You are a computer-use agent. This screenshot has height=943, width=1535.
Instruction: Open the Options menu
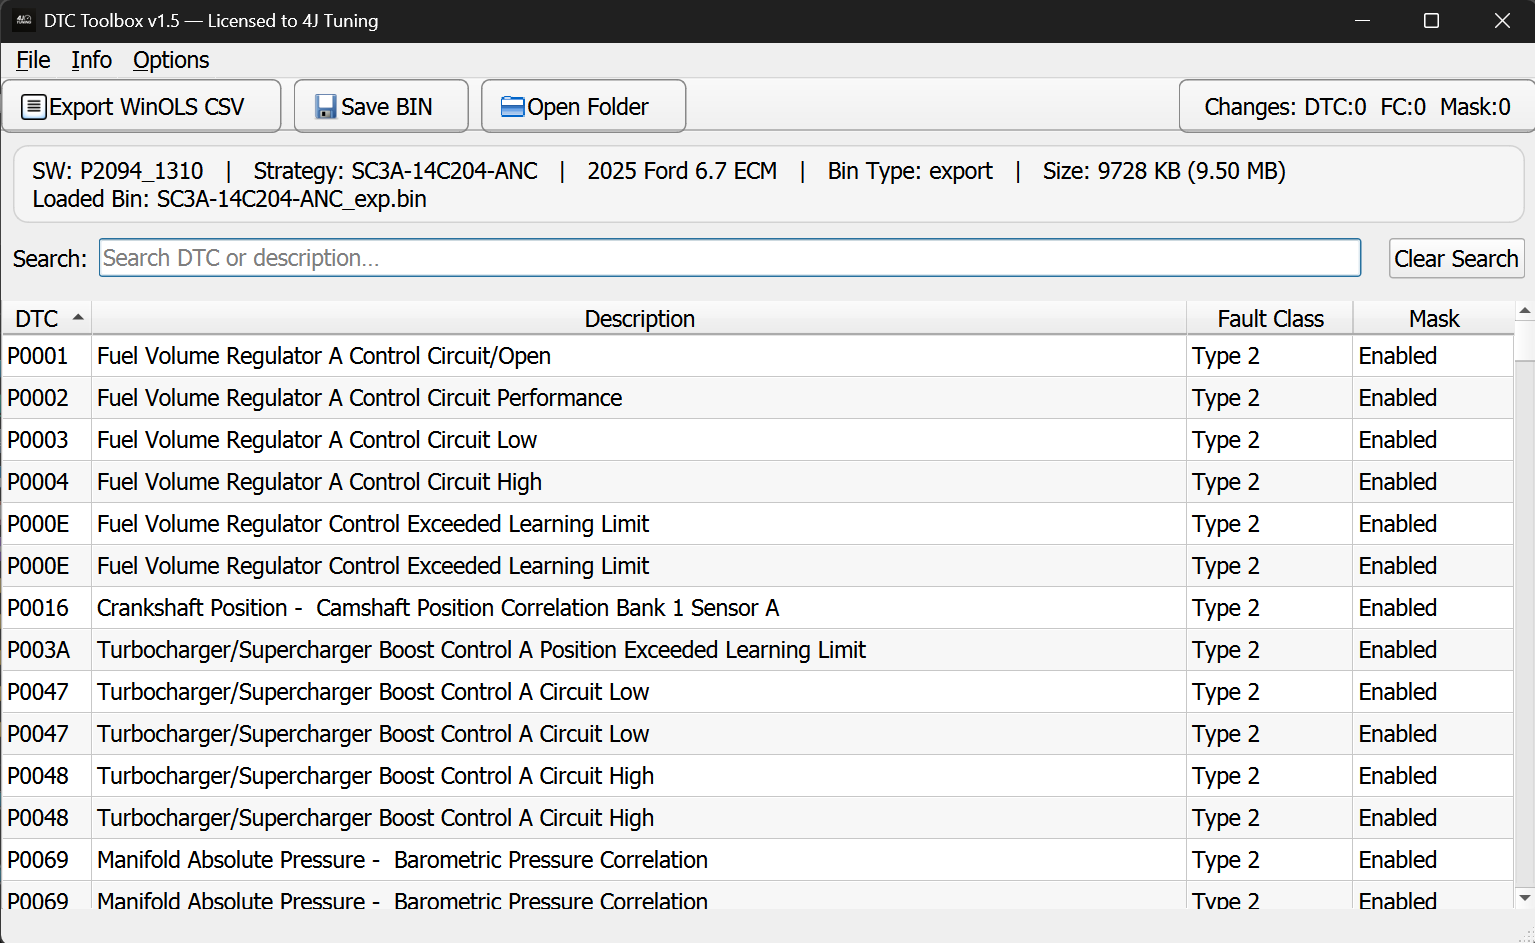(x=171, y=60)
